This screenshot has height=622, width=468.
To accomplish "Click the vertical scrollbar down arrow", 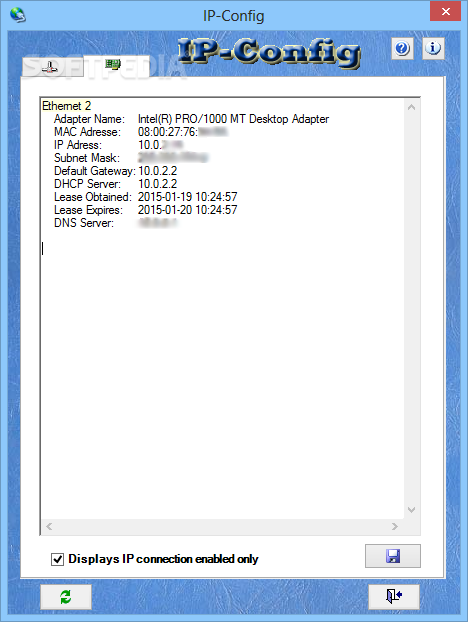I will [x=412, y=510].
